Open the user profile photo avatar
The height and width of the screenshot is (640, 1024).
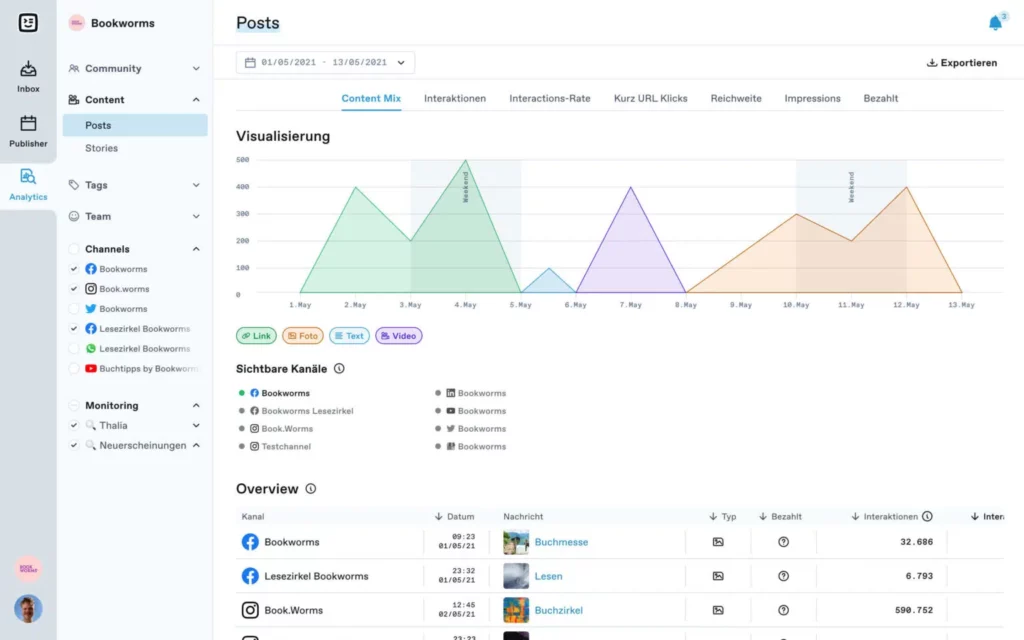(28, 609)
